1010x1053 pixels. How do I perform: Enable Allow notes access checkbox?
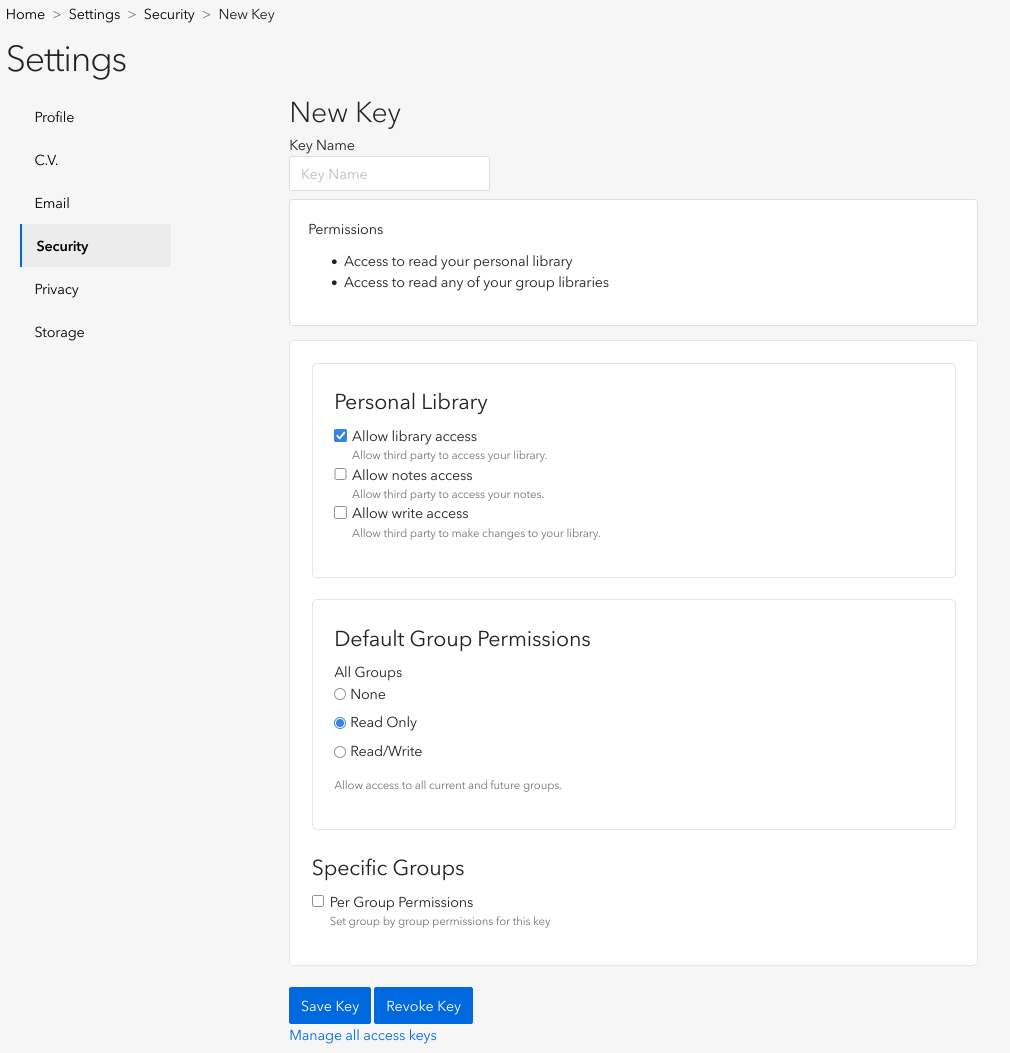(341, 475)
